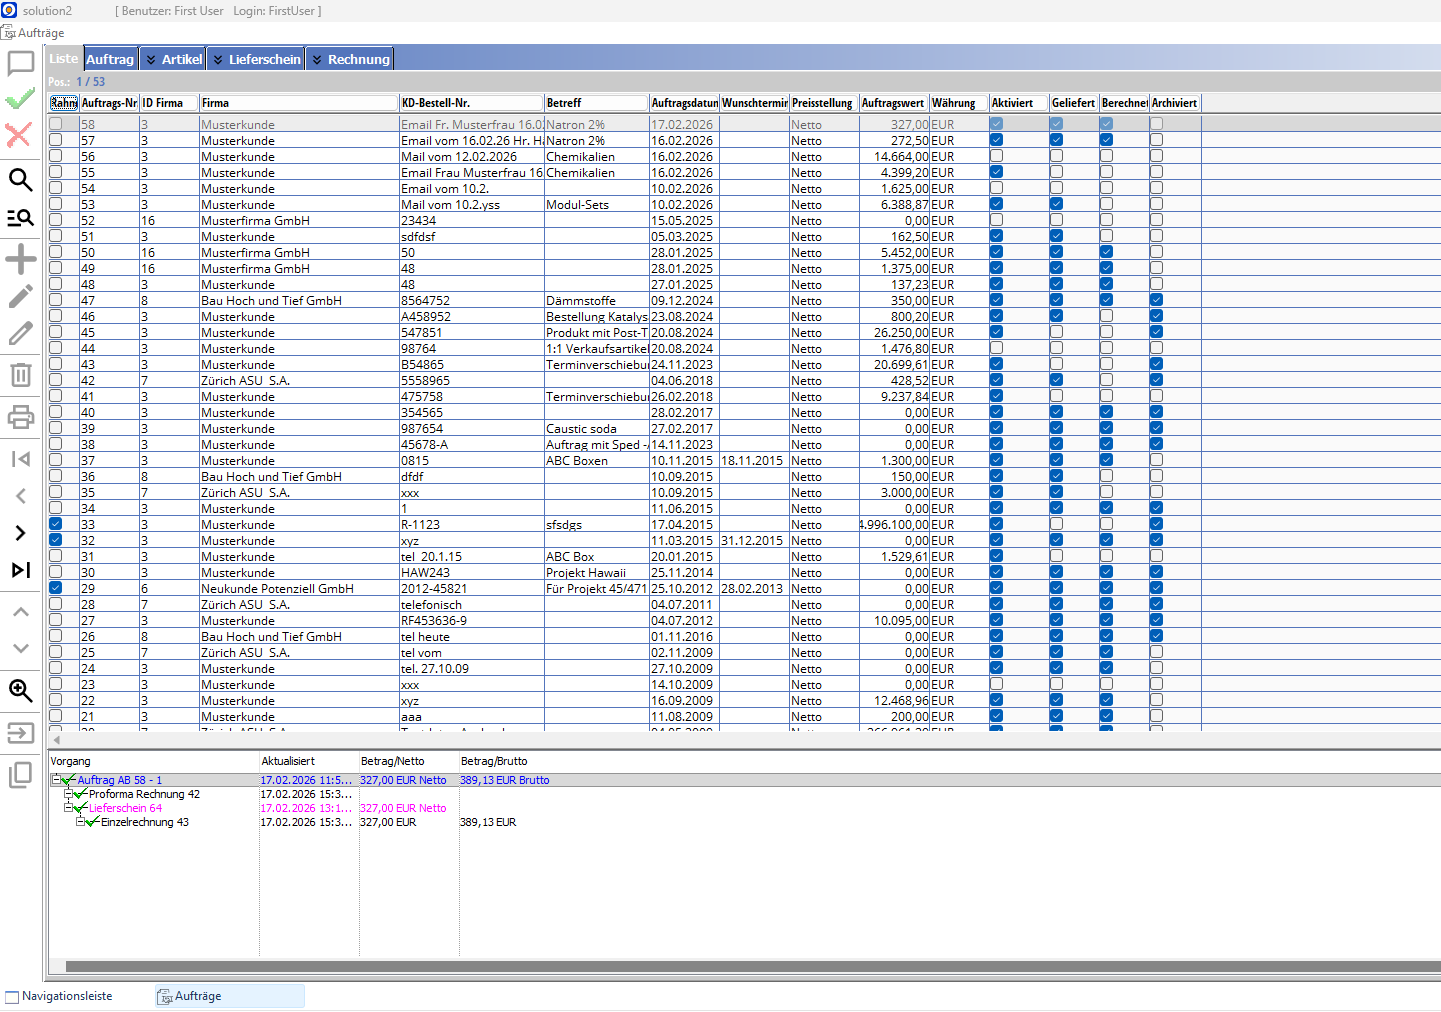
Task: Click the Firma column header
Action: [x=297, y=103]
